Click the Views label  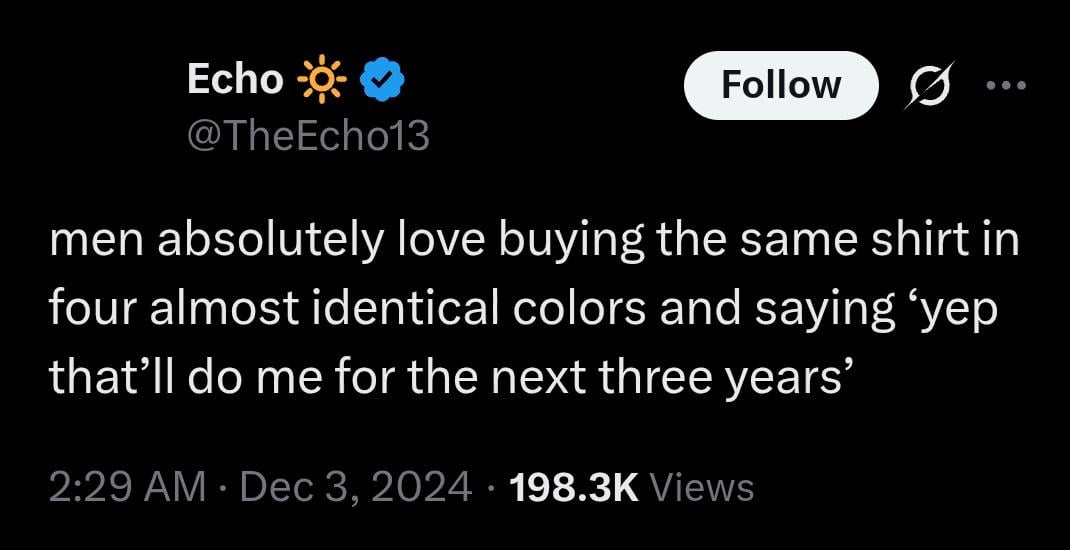click(x=703, y=488)
